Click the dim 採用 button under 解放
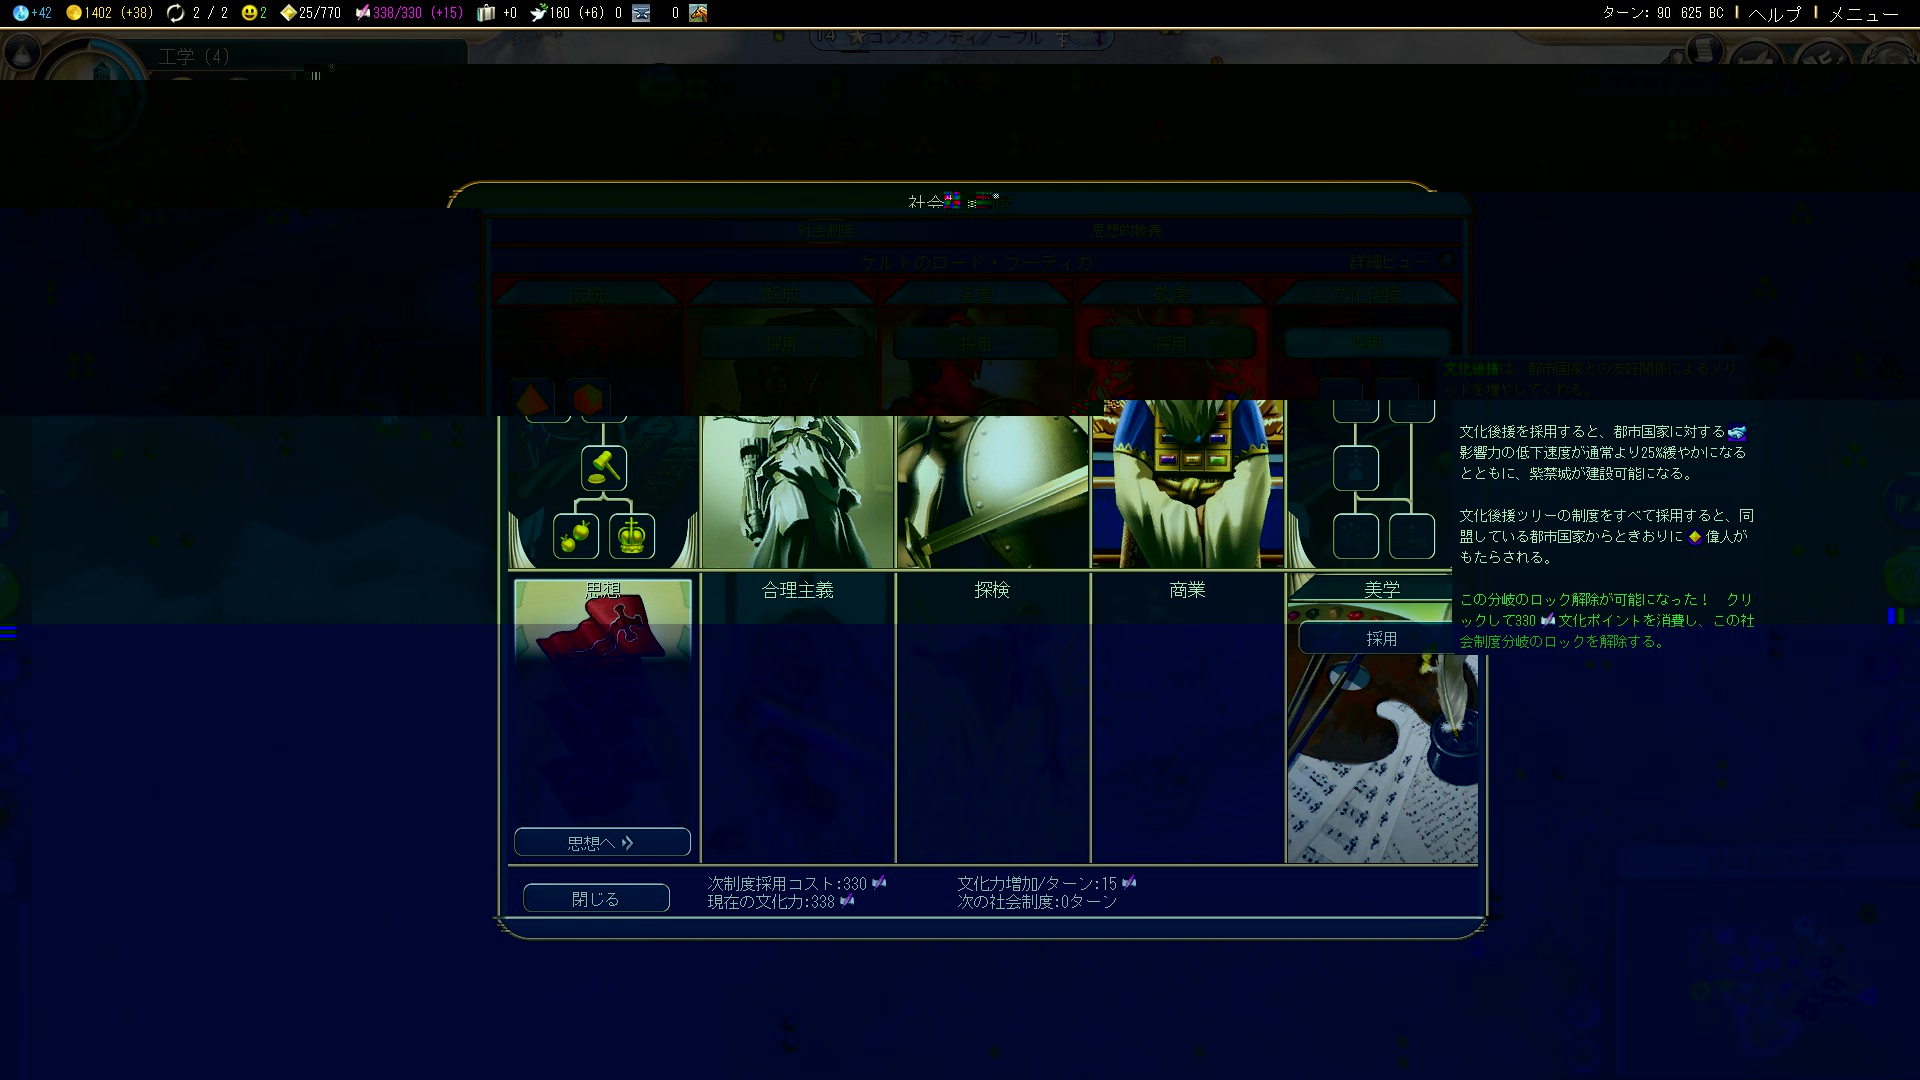This screenshot has width=1920, height=1080. pyautogui.click(x=782, y=343)
